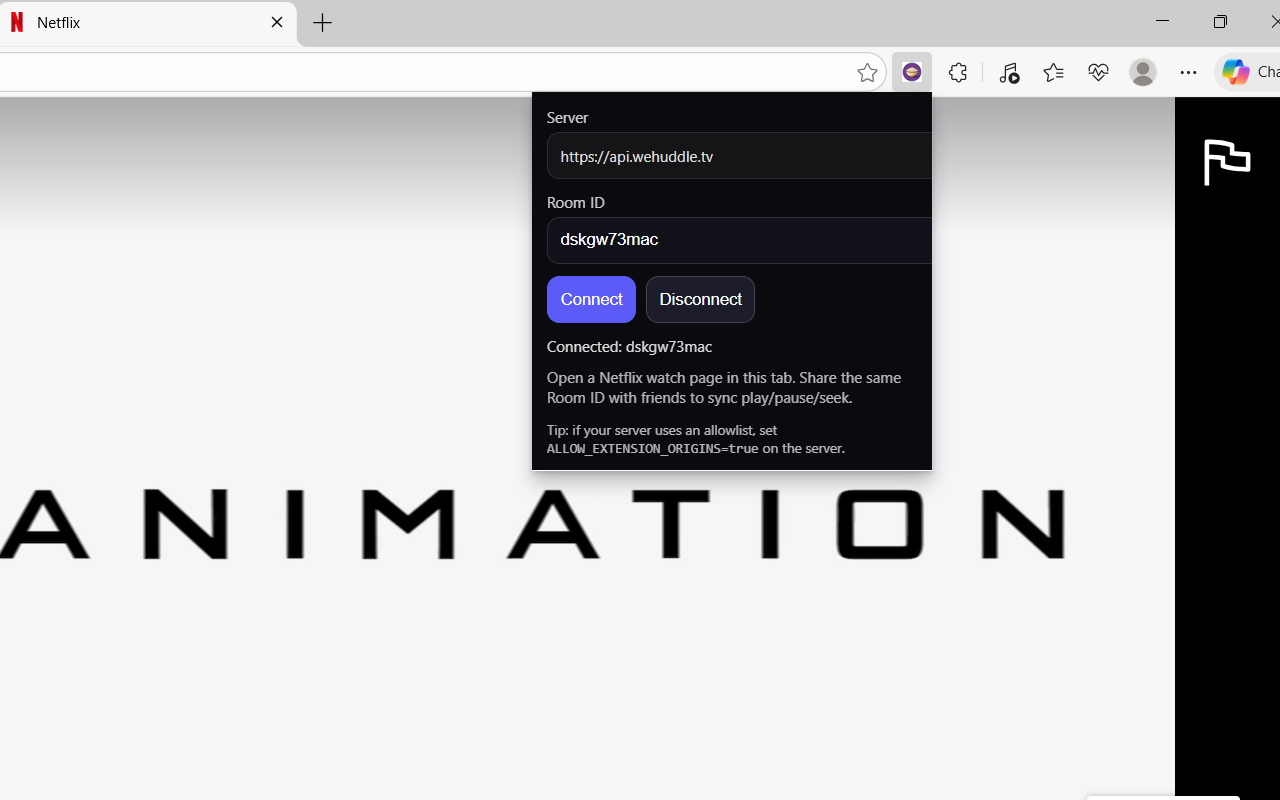Viewport: 1280px width, 800px height.
Task: Open Browser essentials heart icon
Action: pos(1098,72)
